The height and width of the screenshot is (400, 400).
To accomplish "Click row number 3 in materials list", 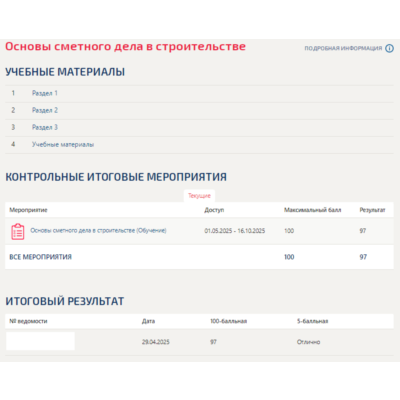I will click(x=13, y=127).
